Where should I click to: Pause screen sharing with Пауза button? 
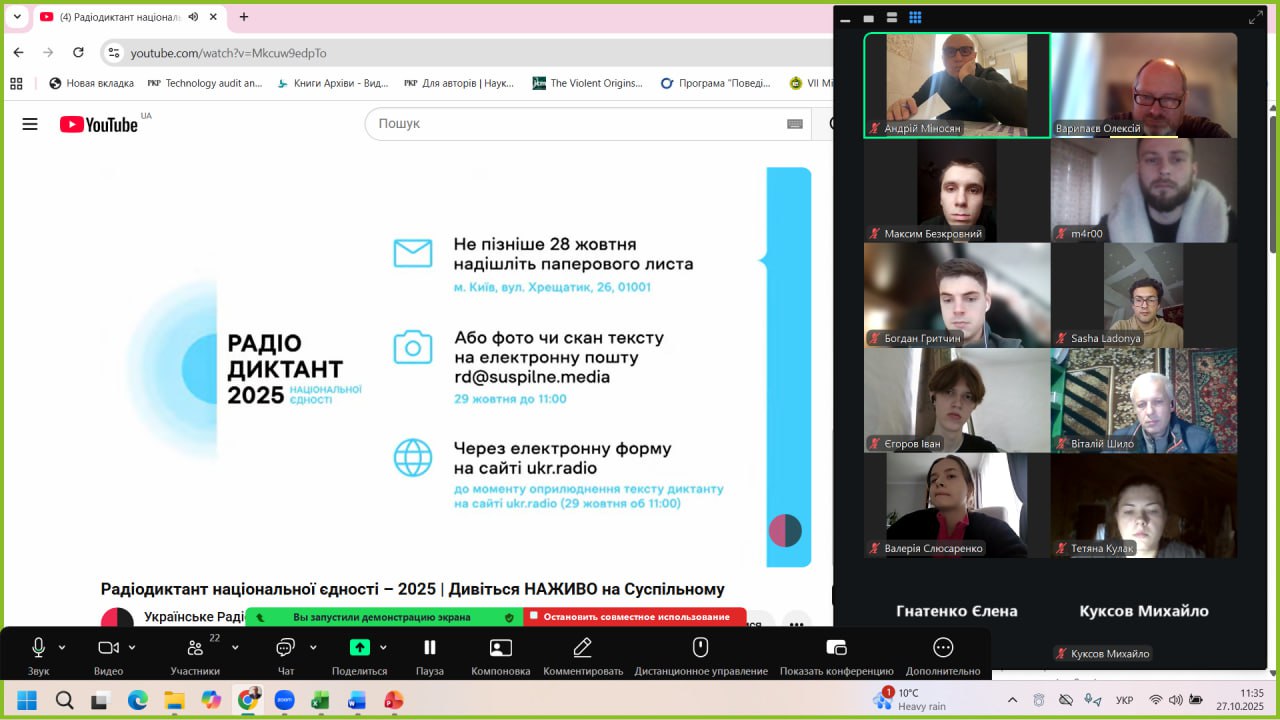click(430, 648)
